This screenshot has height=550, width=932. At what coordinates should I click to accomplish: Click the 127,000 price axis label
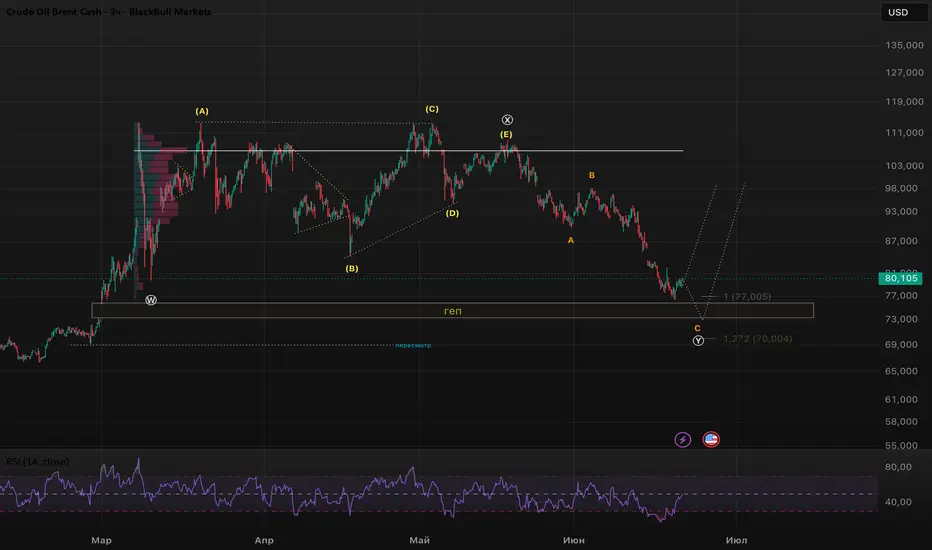click(904, 73)
